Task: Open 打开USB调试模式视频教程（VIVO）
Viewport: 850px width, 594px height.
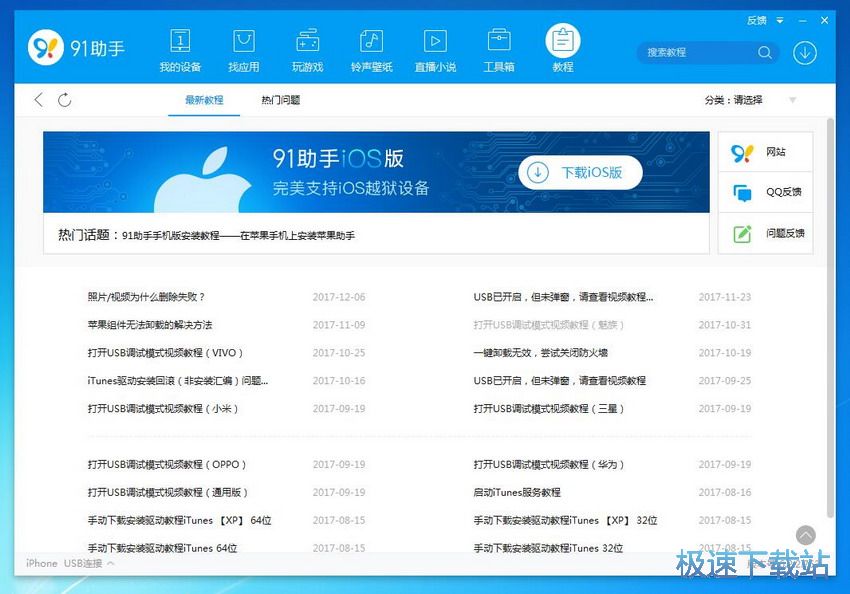Action: (x=165, y=353)
